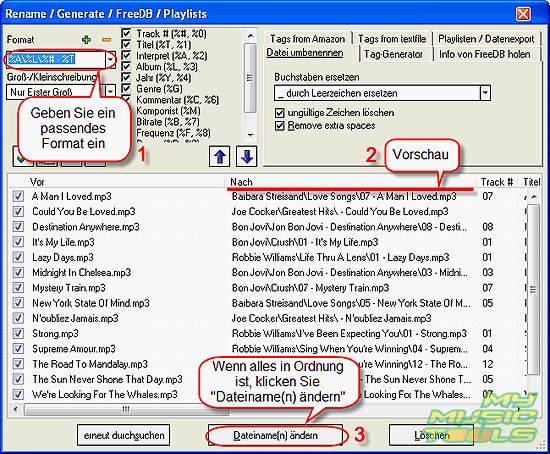Image resolution: width=550 pixels, height=454 pixels.
Task: Uncheck We're Looking For The Whales.mp3
Action: point(18,395)
